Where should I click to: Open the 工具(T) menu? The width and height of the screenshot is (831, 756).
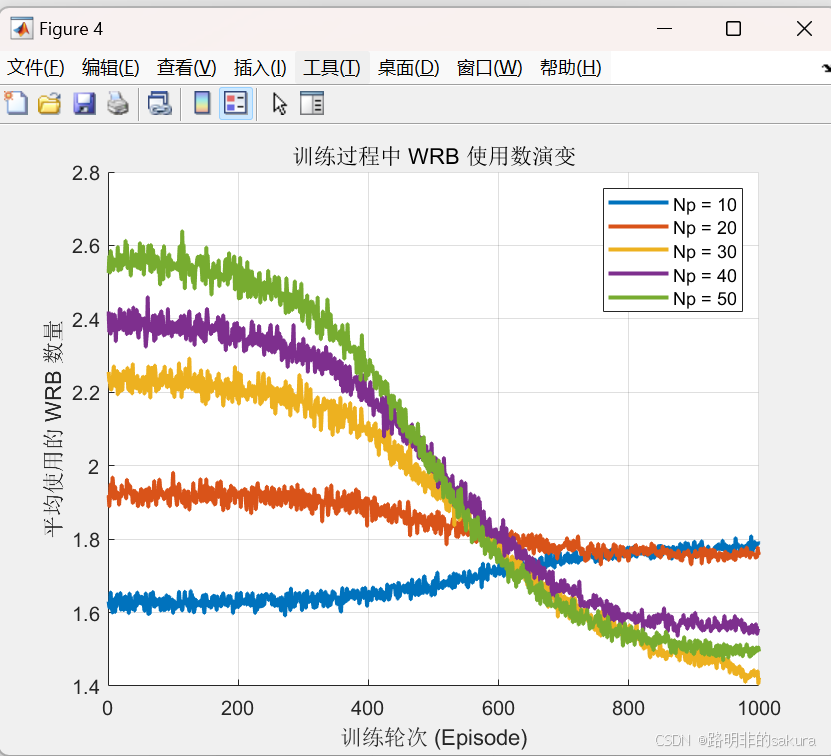coord(332,68)
